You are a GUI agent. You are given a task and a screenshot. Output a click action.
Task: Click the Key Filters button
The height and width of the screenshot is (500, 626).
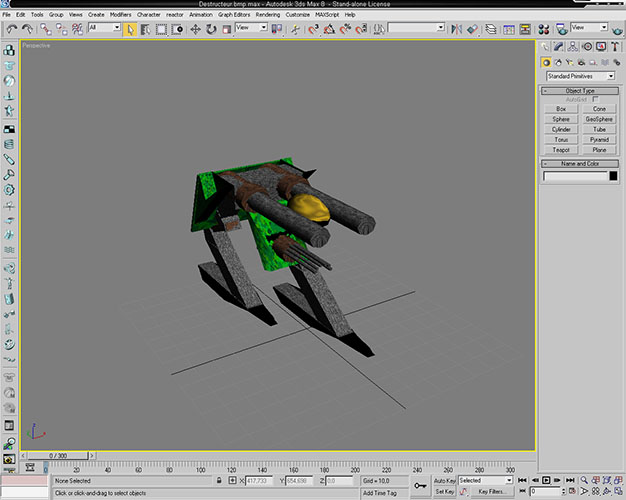489,492
